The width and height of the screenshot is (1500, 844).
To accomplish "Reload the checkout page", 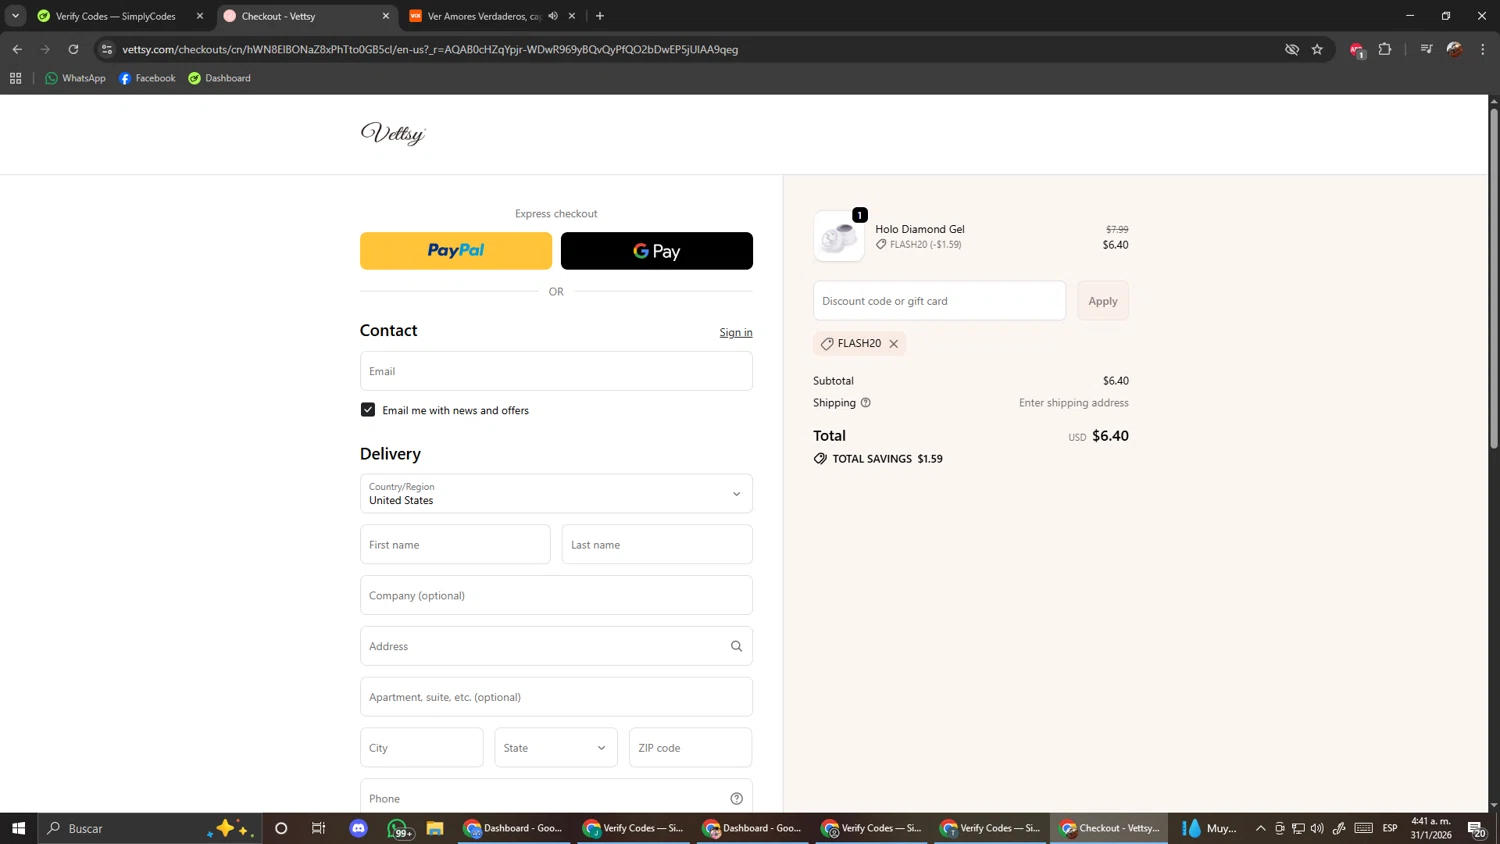I will point(73,49).
